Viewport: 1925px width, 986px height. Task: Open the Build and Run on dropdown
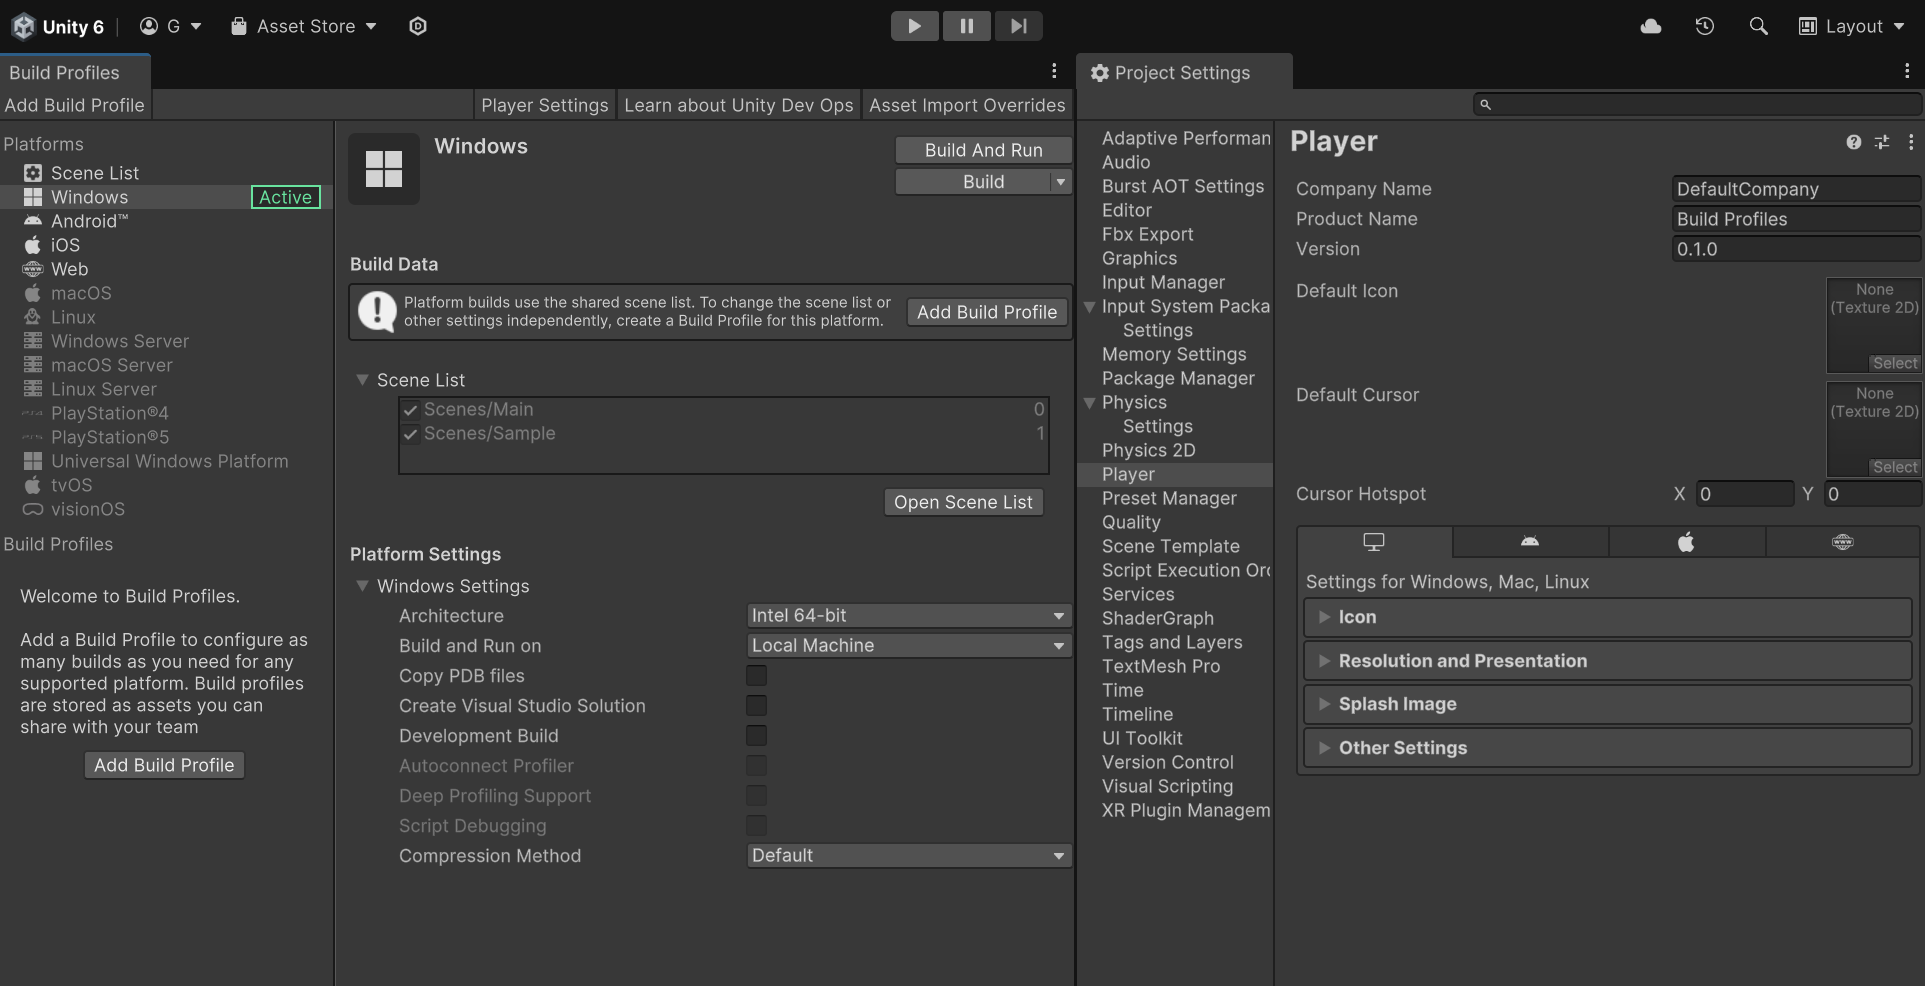[x=909, y=646]
